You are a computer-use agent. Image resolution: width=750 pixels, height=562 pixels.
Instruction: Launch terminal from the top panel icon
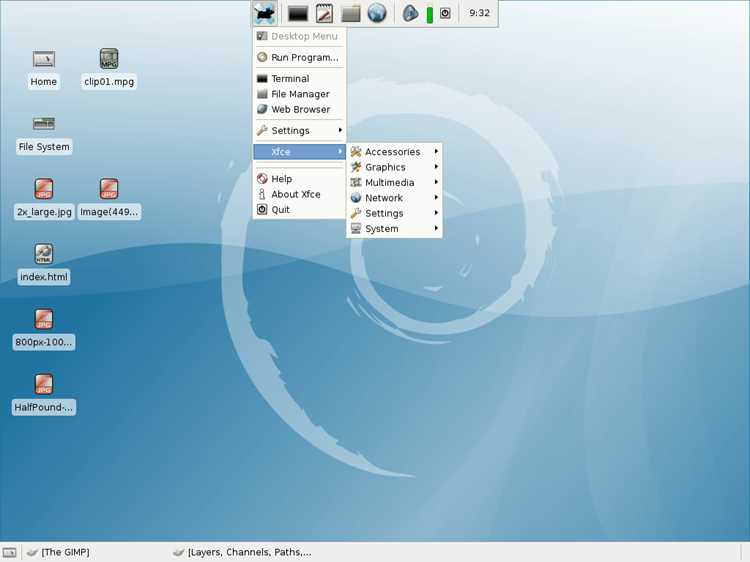[298, 13]
